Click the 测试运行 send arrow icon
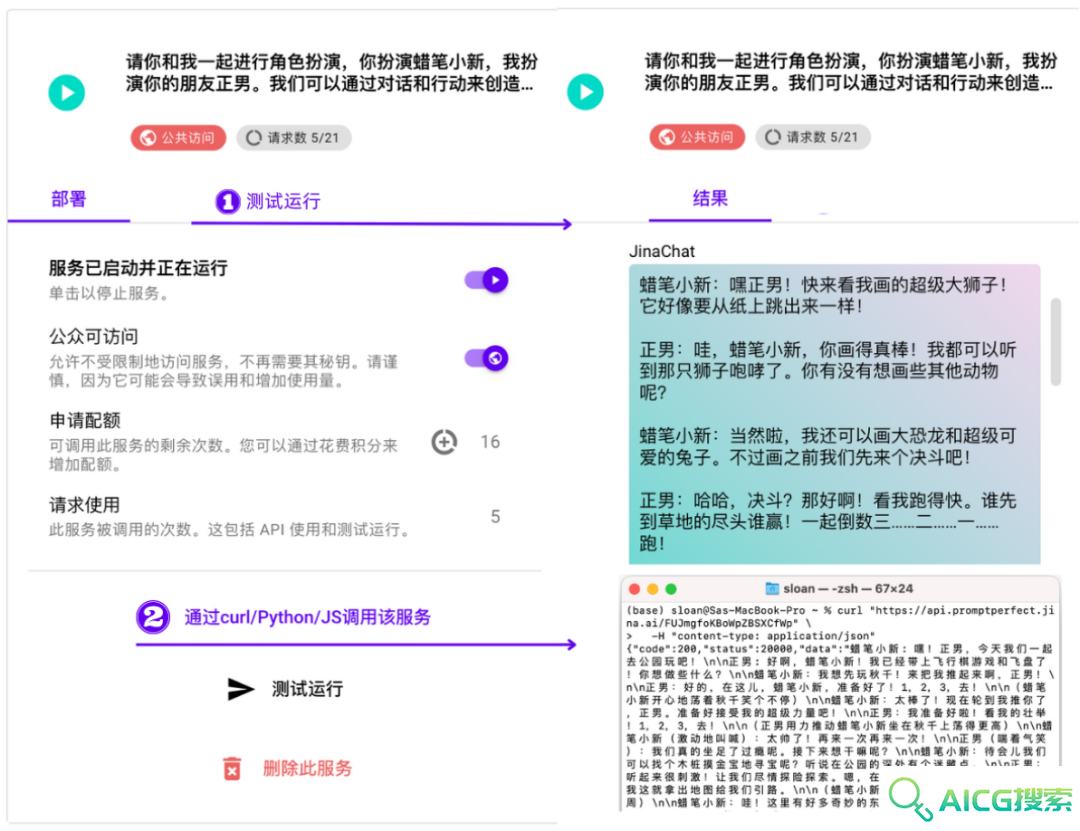 (x=240, y=688)
